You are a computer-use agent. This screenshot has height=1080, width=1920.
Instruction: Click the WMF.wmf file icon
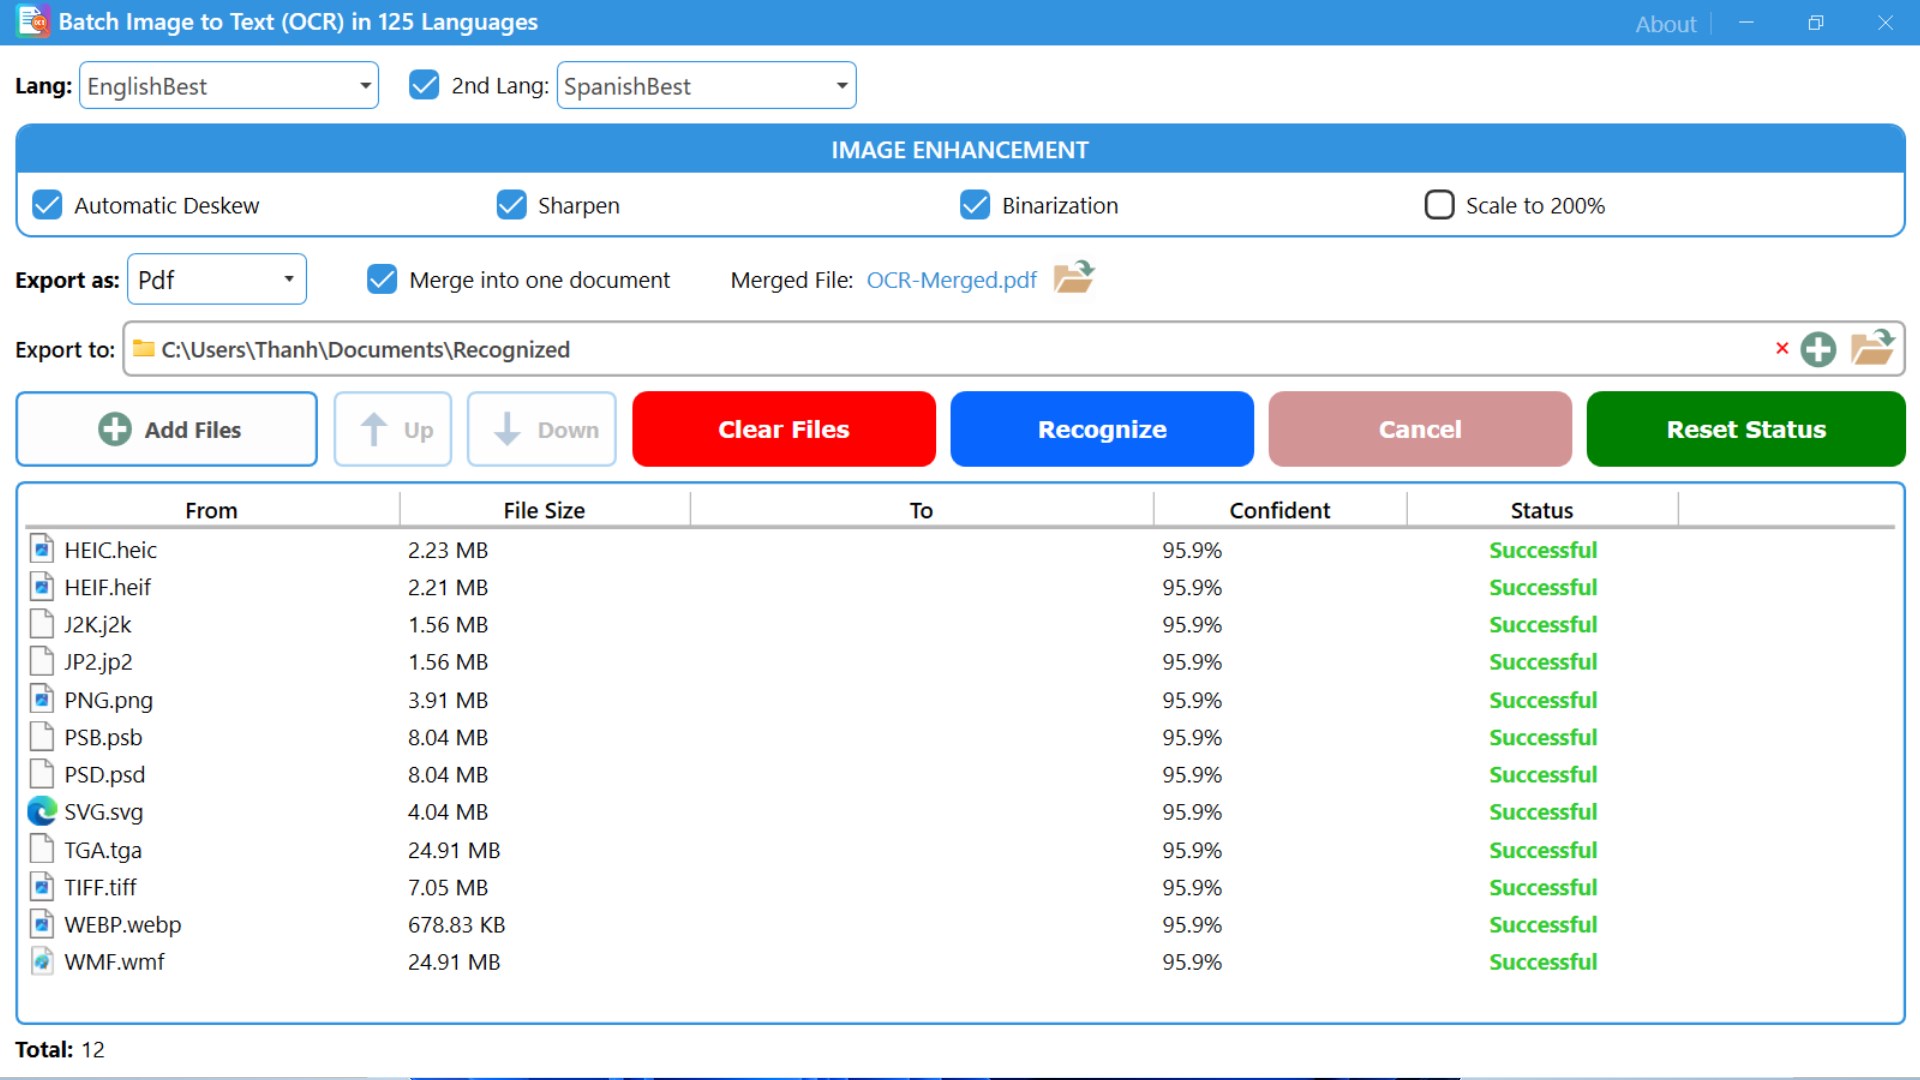click(x=41, y=961)
